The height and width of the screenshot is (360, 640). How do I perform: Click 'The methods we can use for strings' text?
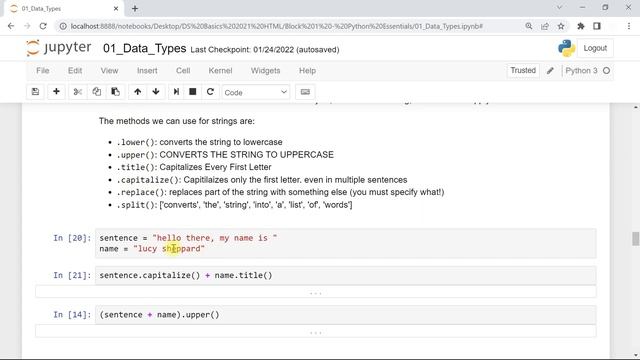click(x=177, y=121)
